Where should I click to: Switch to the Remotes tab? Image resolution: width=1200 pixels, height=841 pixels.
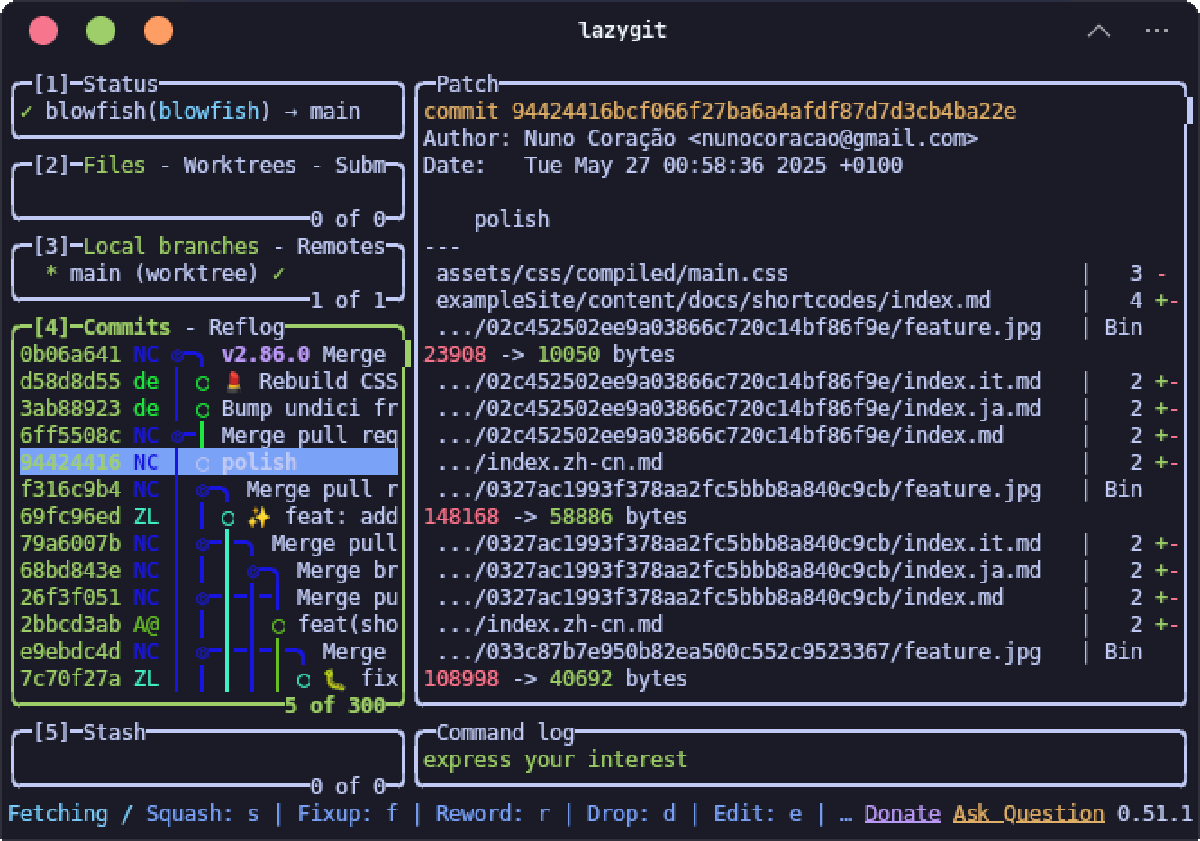pyautogui.click(x=340, y=246)
